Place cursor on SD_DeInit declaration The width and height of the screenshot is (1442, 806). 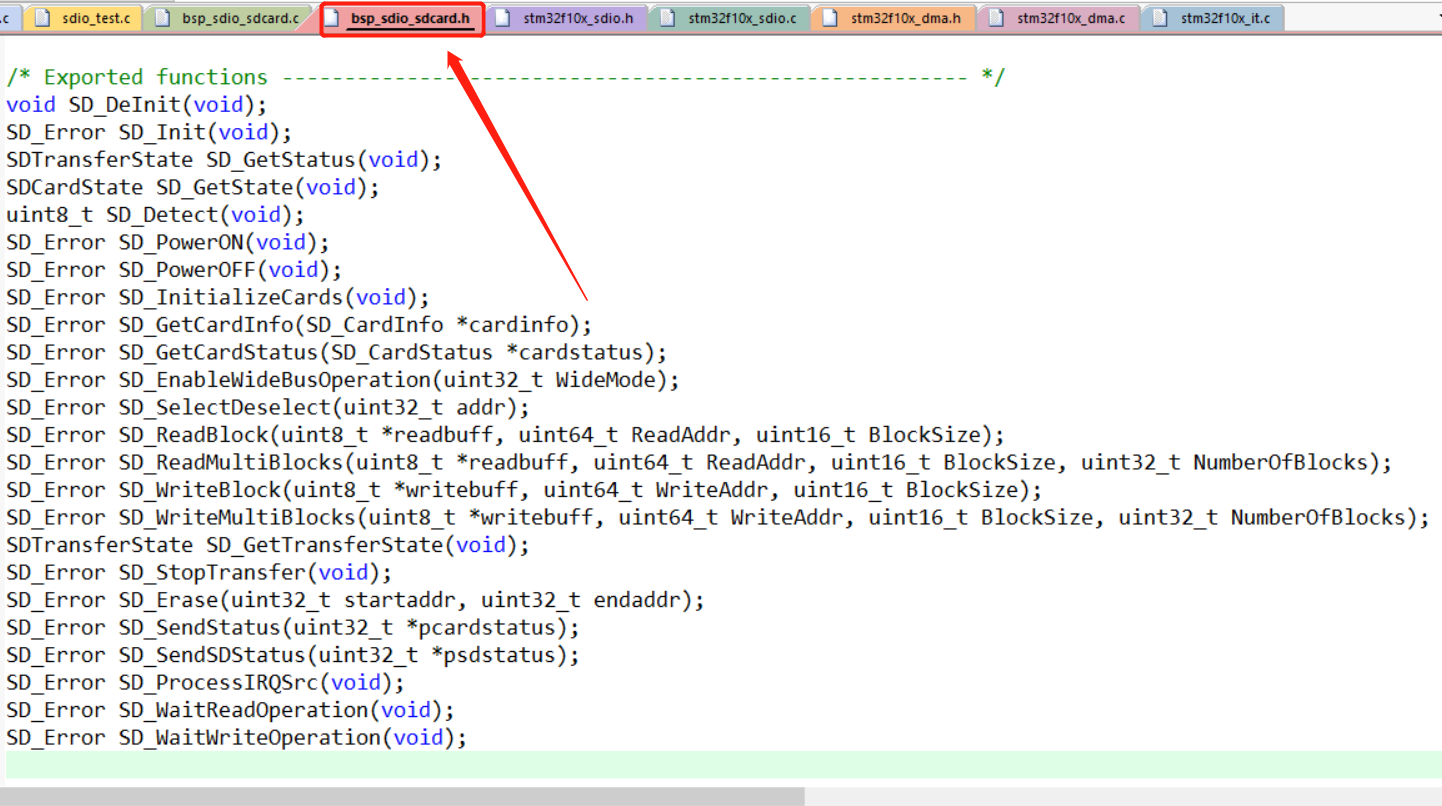click(137, 105)
